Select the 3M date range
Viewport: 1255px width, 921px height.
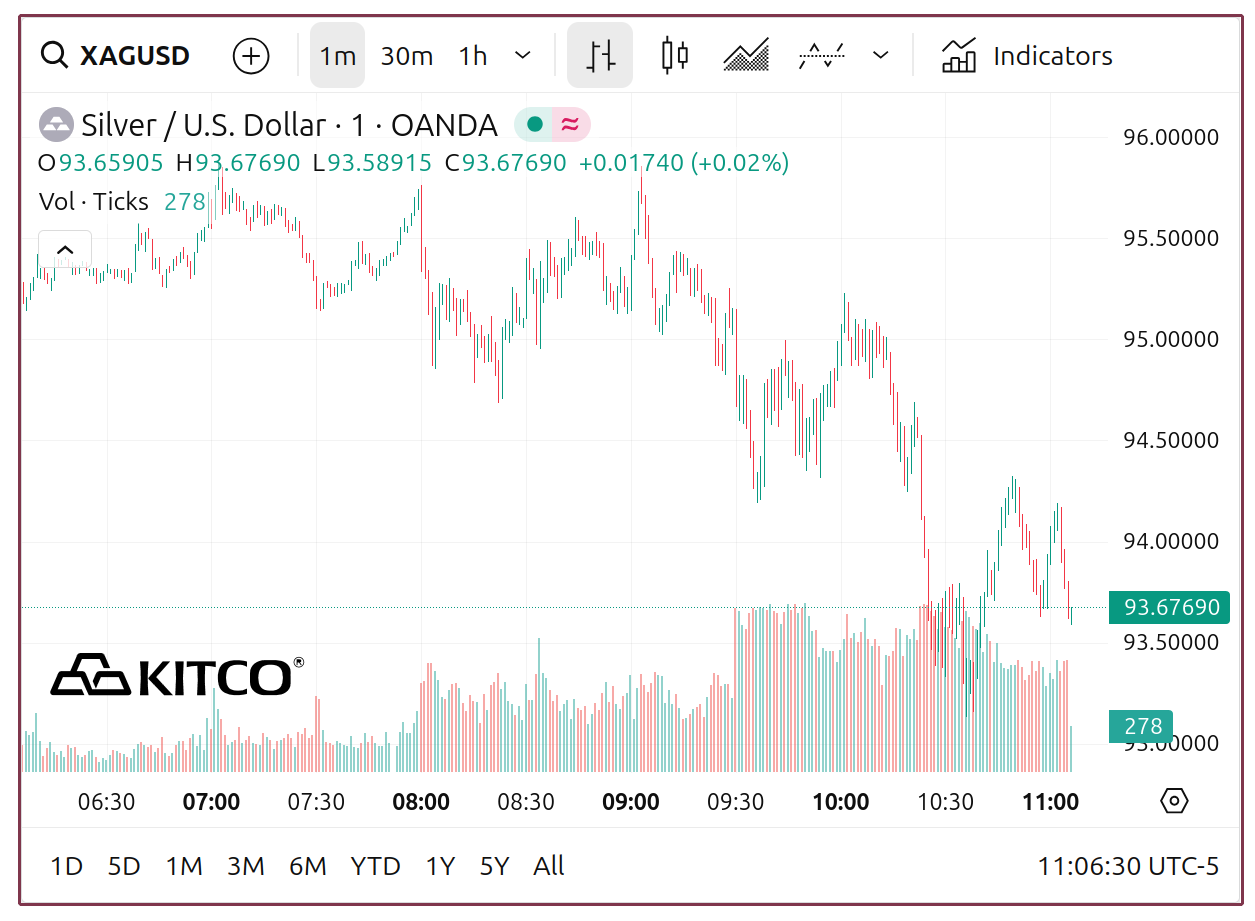click(x=246, y=866)
